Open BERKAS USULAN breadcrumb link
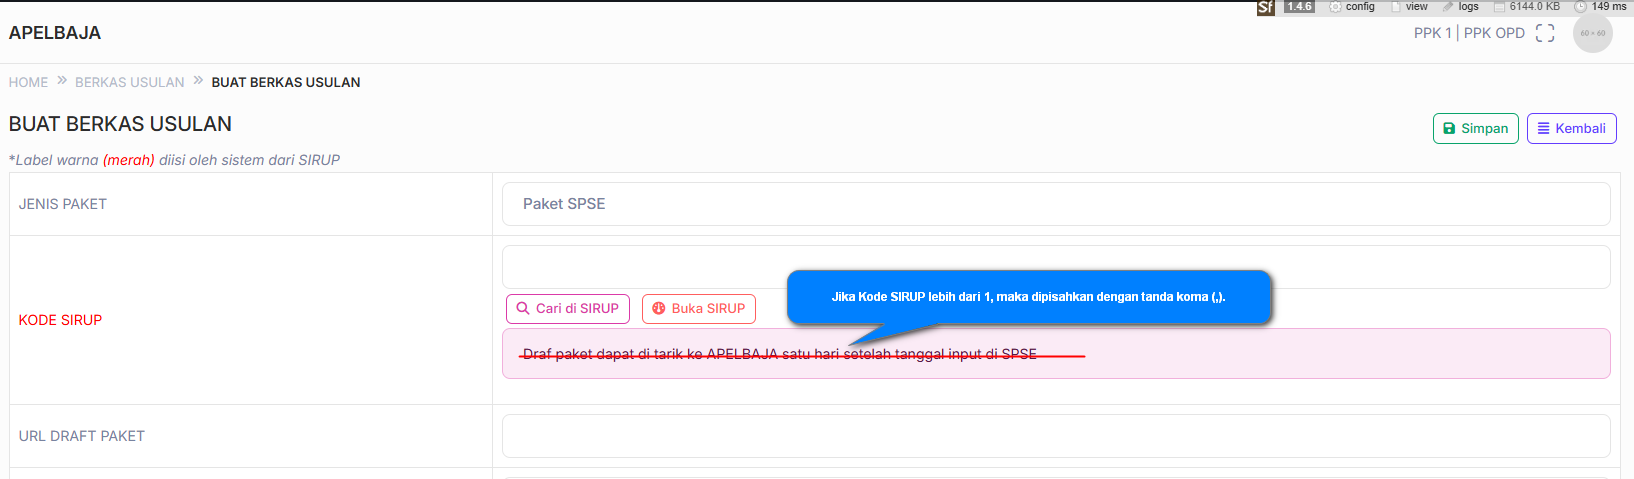The height and width of the screenshot is (479, 1634). pos(130,82)
